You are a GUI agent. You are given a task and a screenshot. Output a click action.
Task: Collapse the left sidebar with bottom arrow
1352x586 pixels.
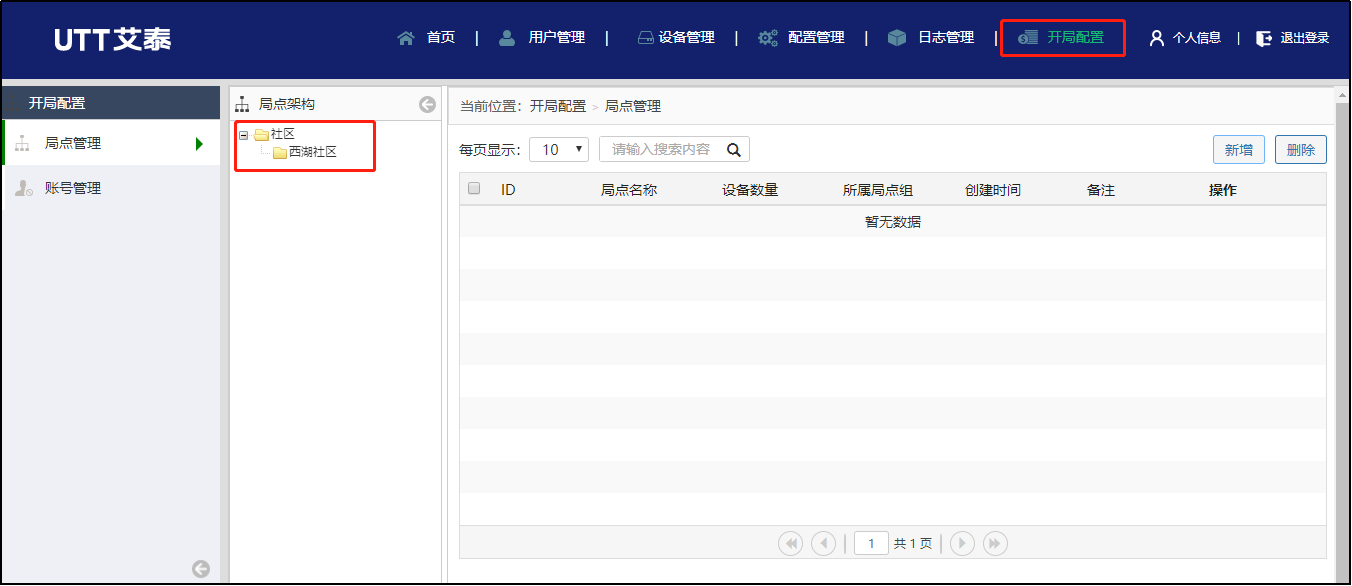(201, 568)
